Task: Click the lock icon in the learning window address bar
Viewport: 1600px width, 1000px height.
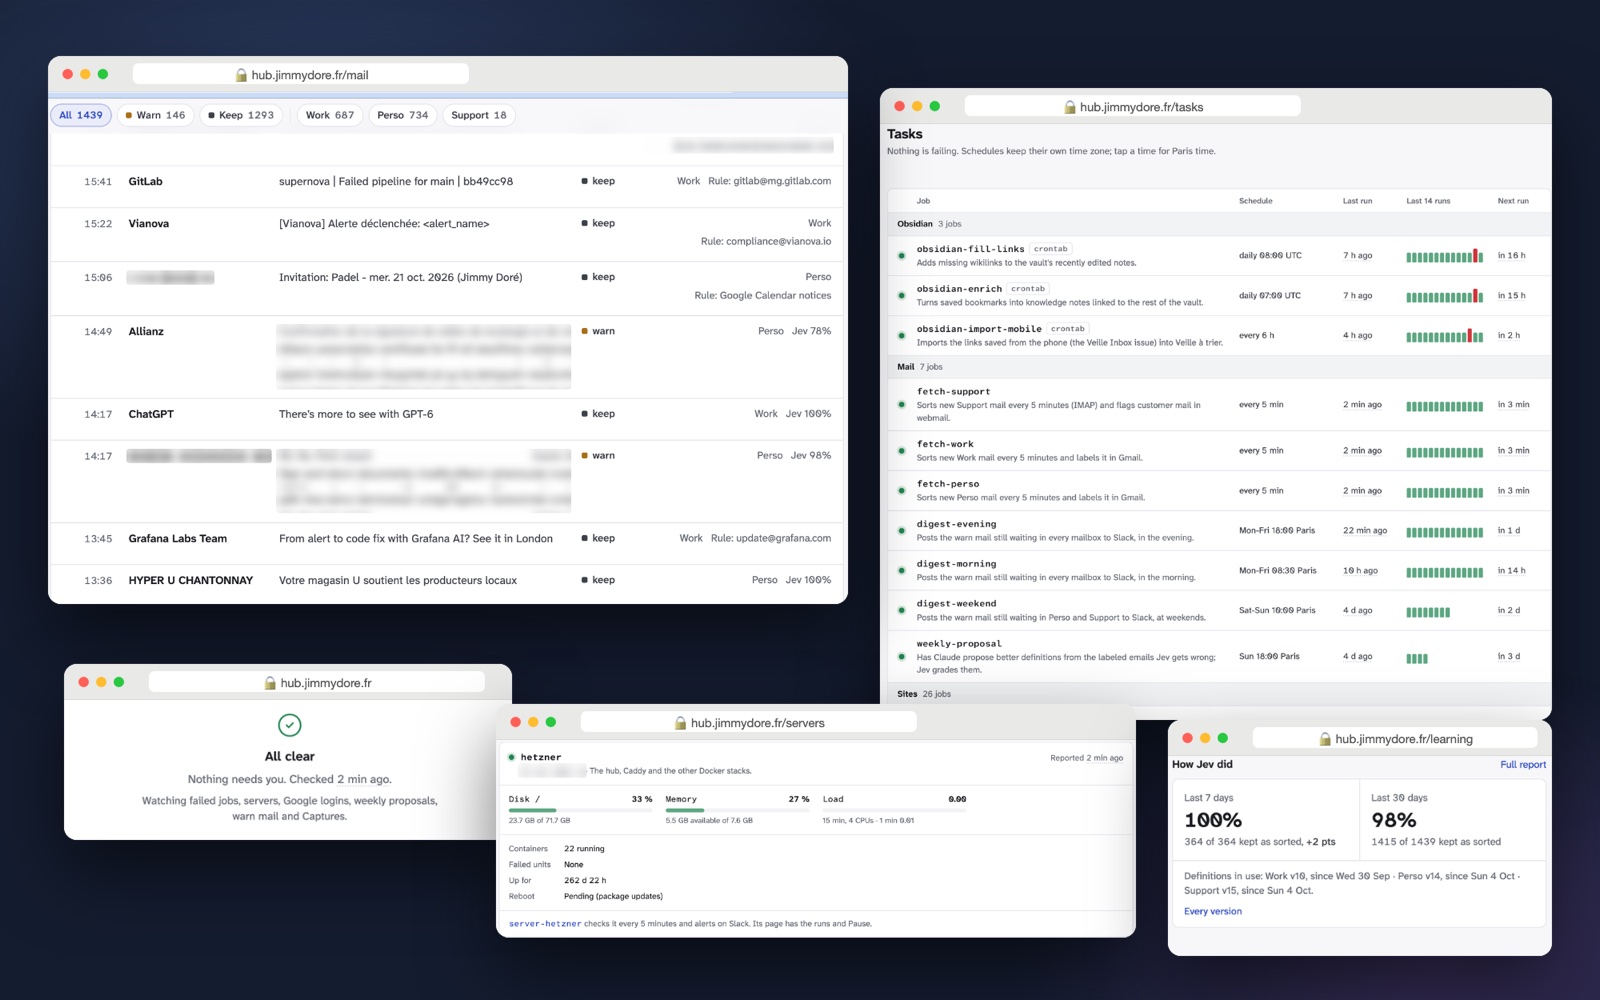Action: tap(1325, 739)
